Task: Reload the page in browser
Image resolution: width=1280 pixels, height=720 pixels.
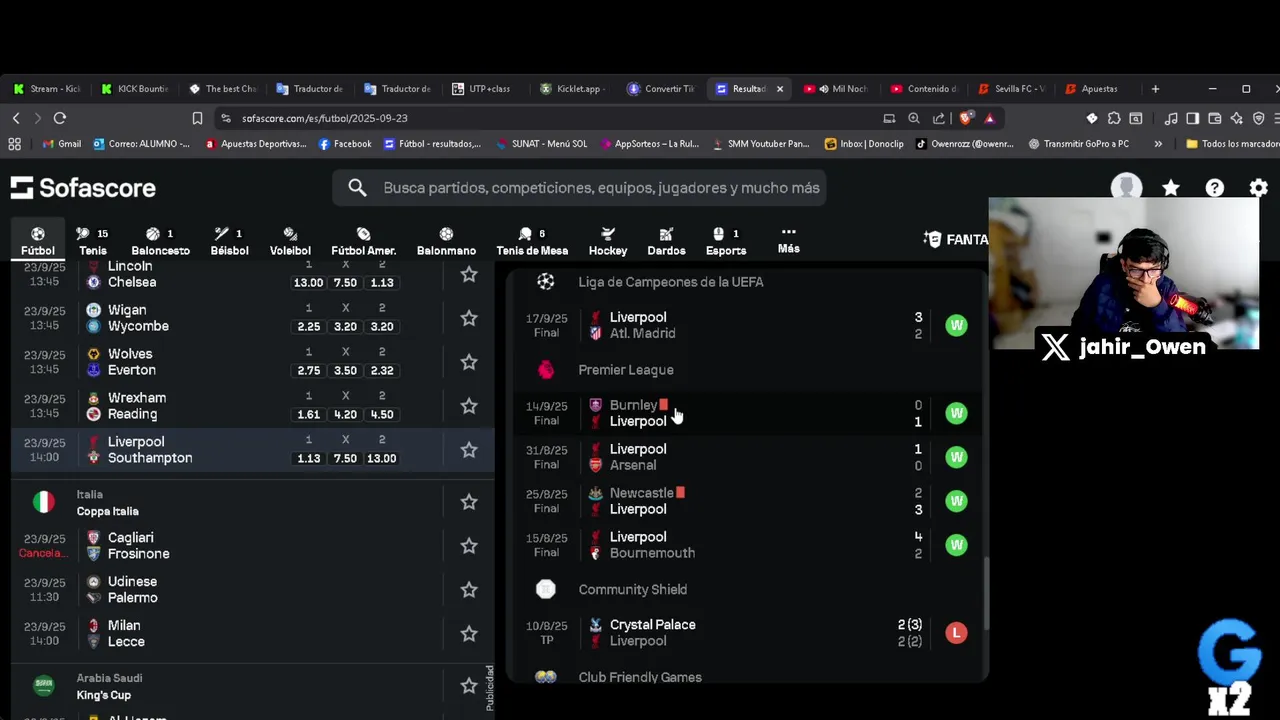Action: [x=60, y=118]
